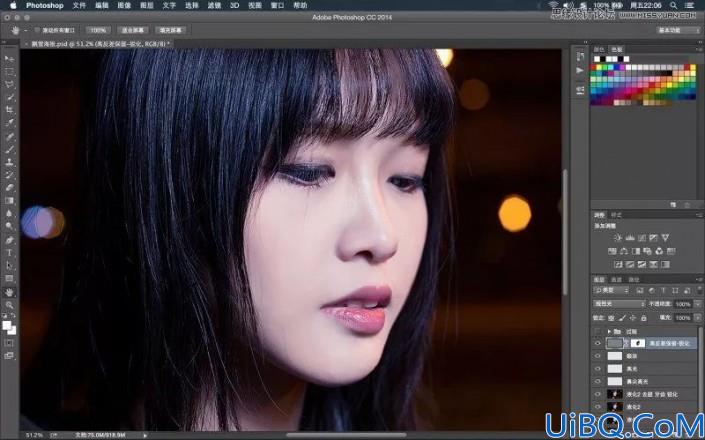Image resolution: width=705 pixels, height=440 pixels.
Task: Open the Apple menu
Action: [13, 5]
